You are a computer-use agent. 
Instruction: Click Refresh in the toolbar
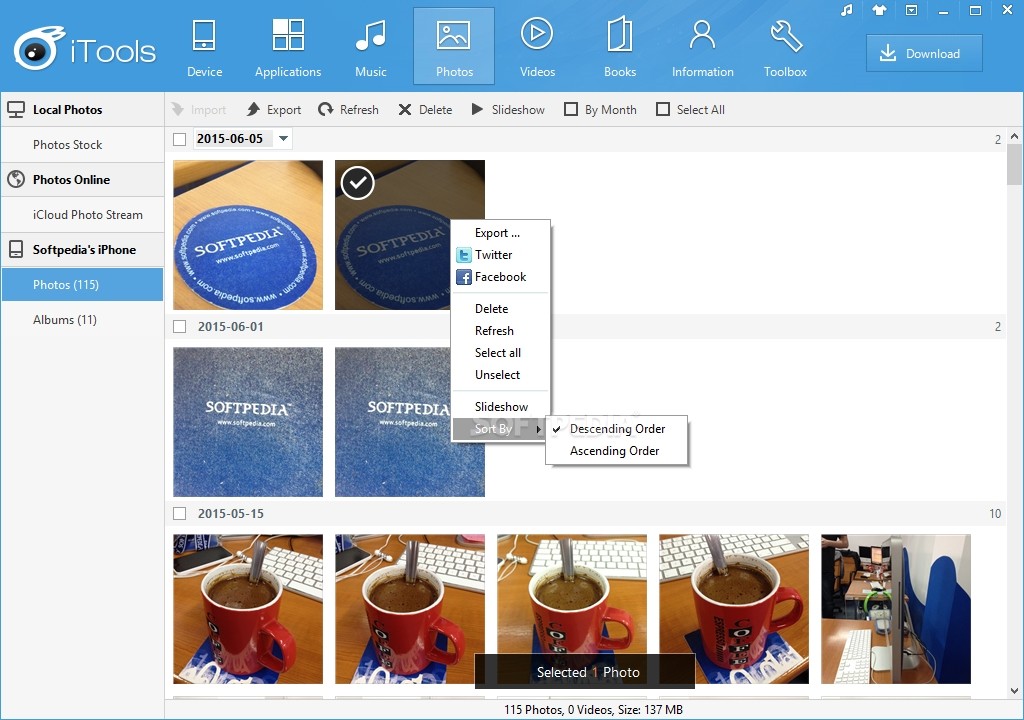pos(348,110)
